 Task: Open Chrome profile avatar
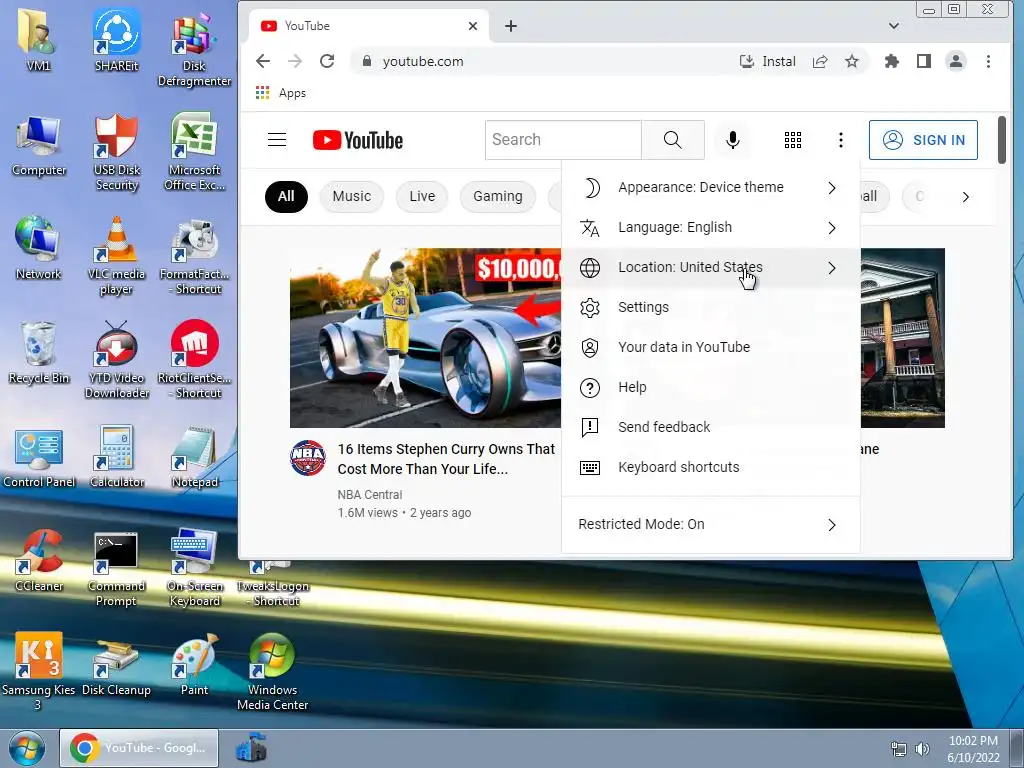pos(955,61)
